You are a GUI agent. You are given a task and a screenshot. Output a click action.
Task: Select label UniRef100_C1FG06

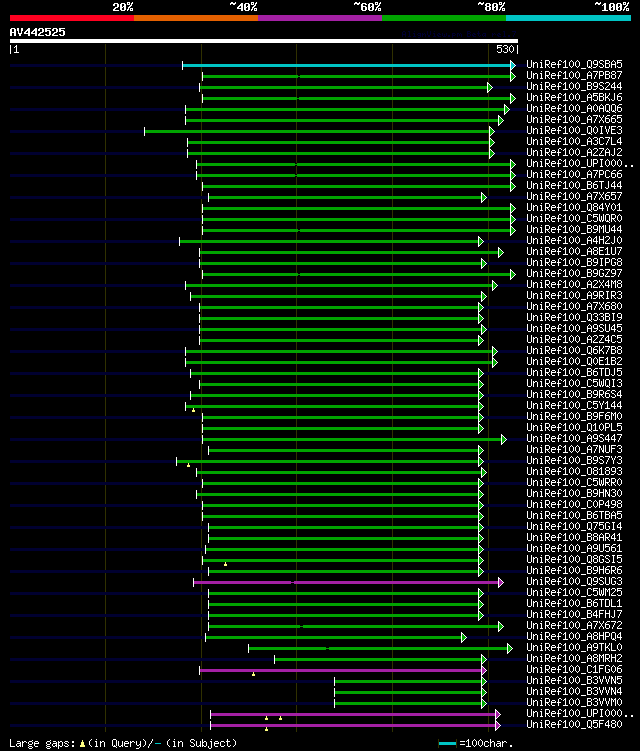[574, 670]
